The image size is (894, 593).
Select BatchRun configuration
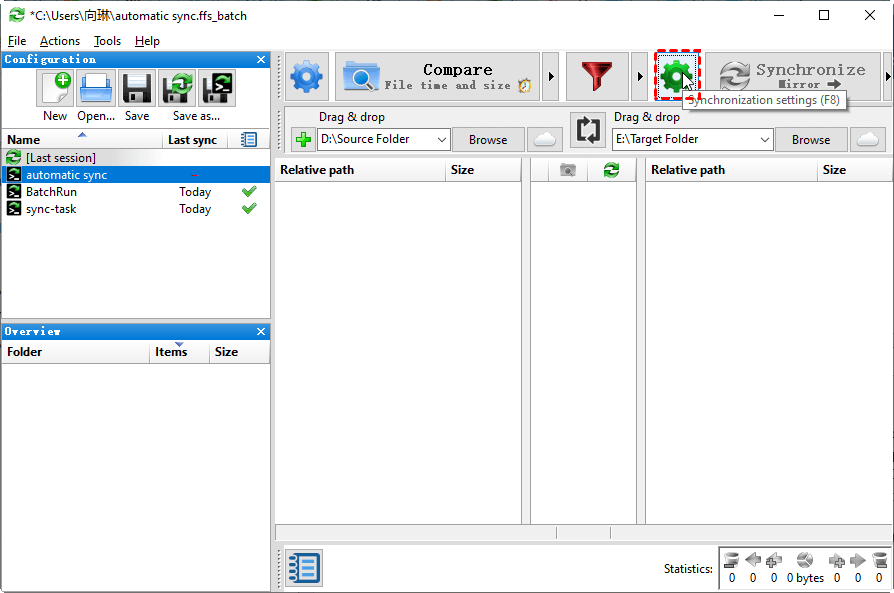[x=136, y=192]
